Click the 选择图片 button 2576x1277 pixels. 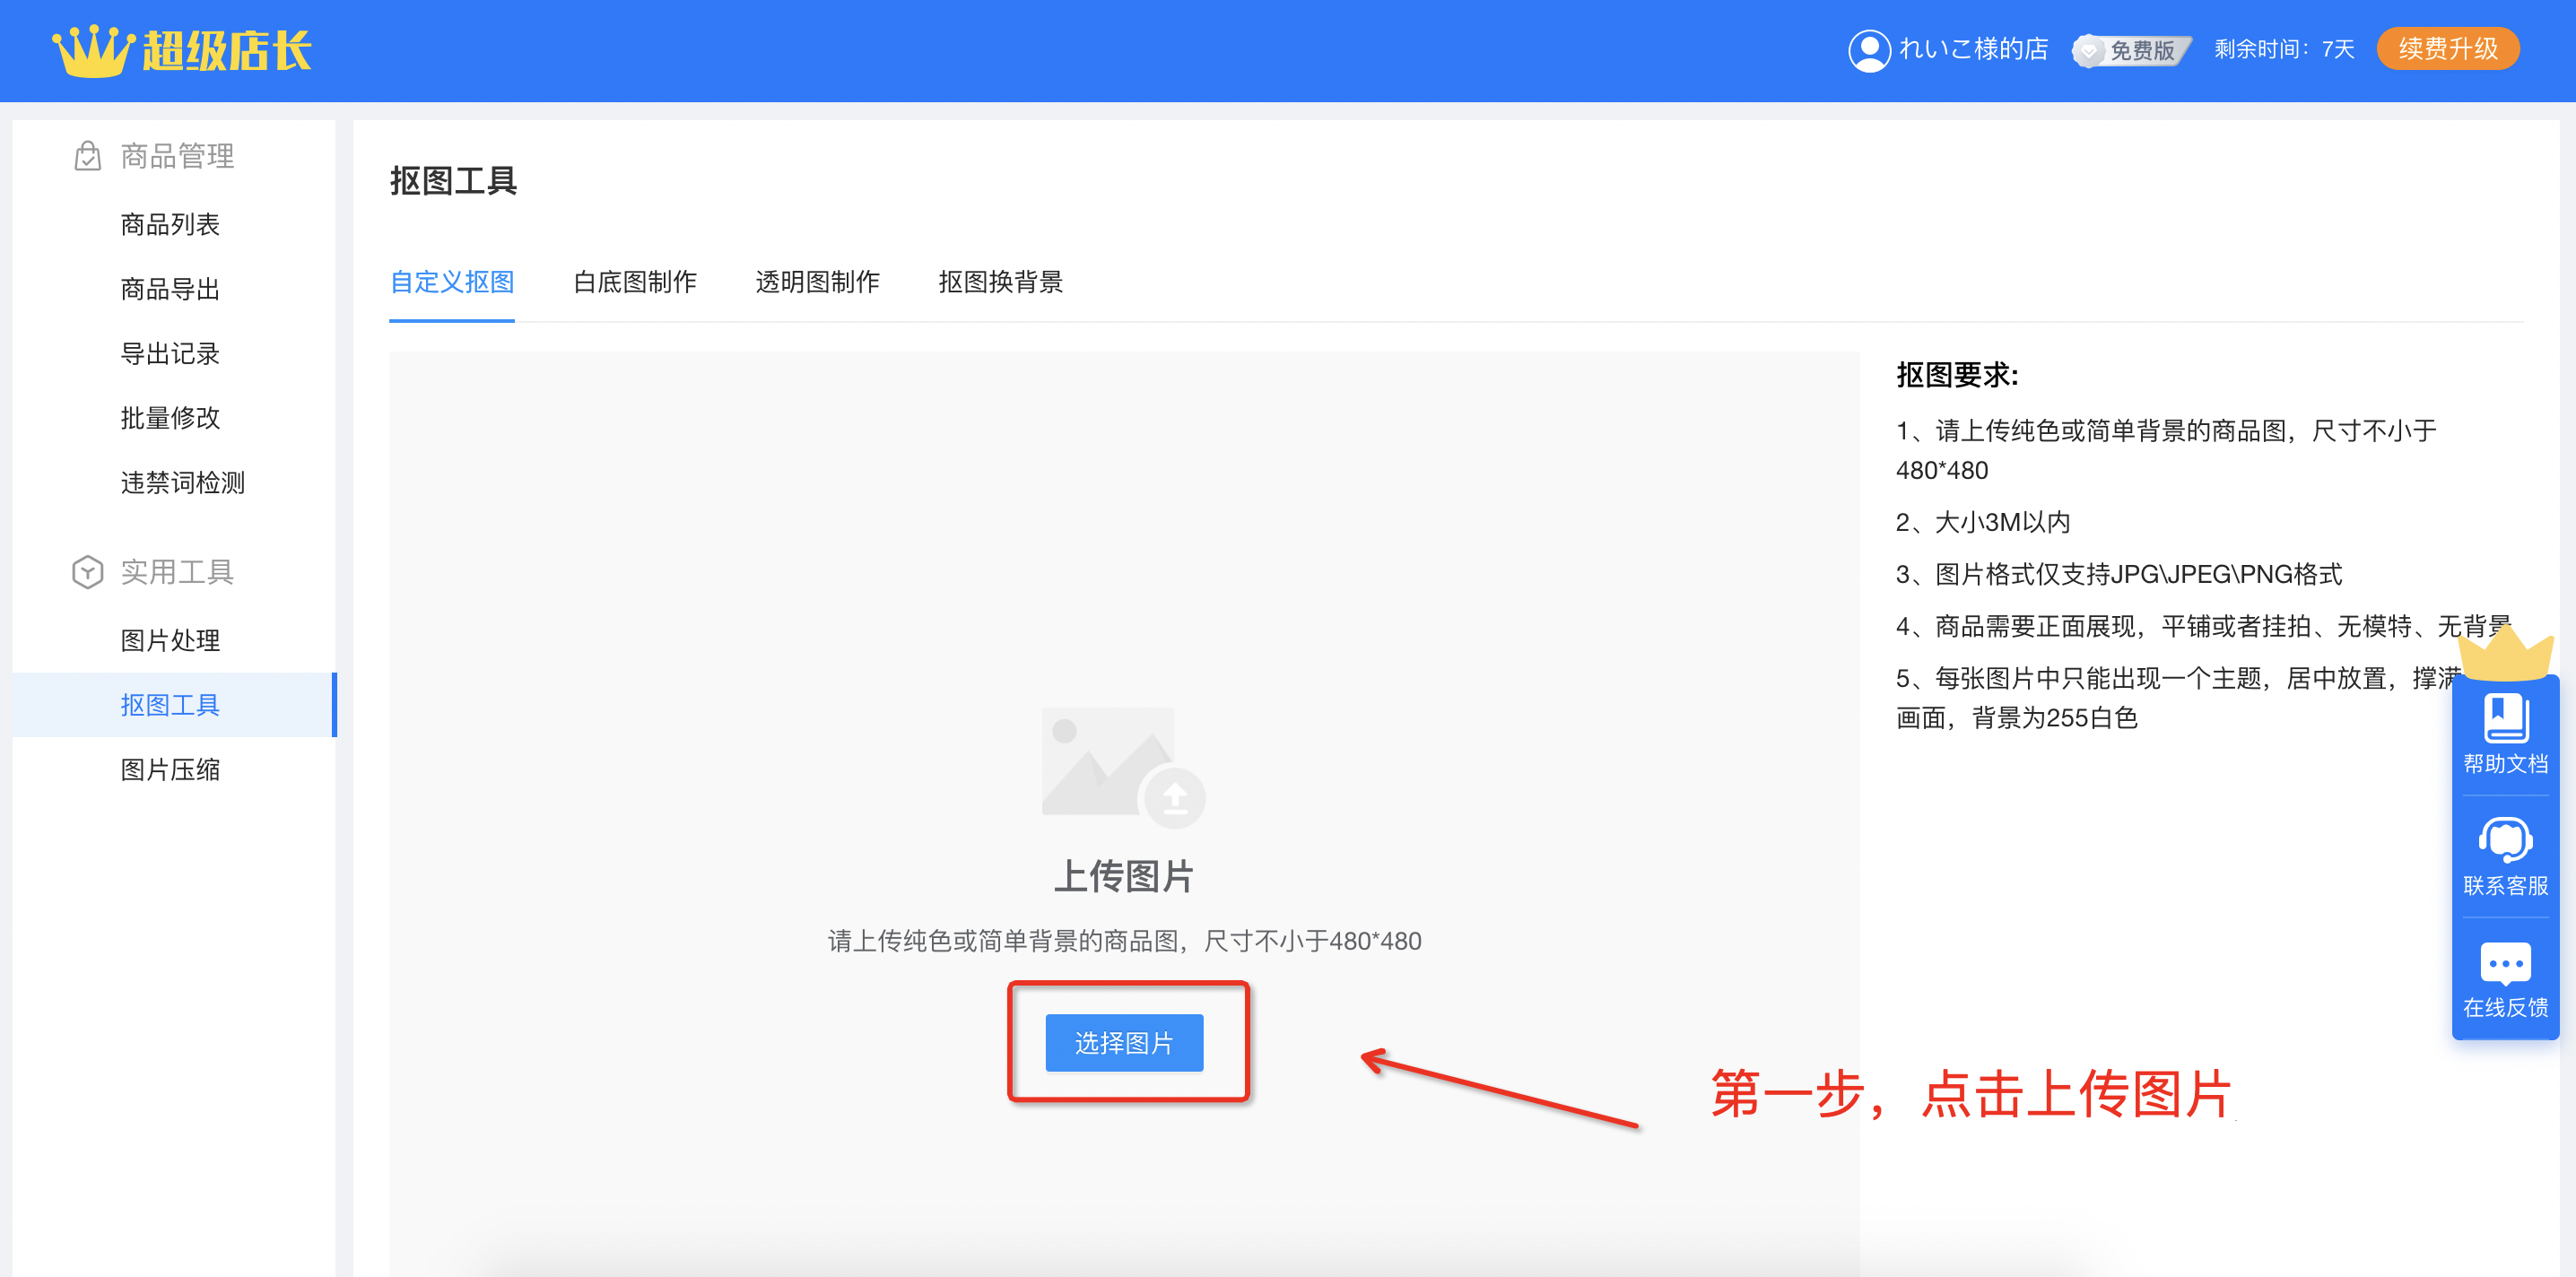tap(1124, 1042)
